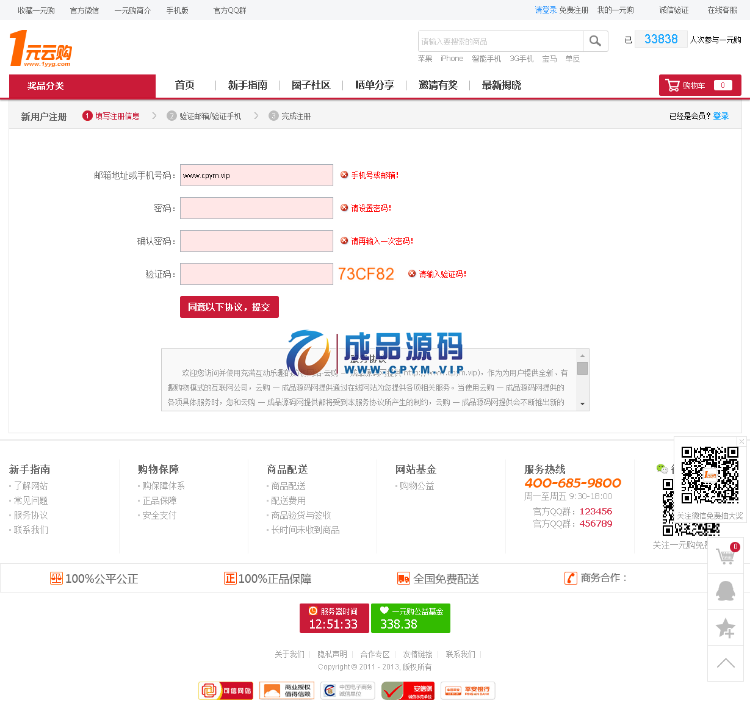
Task: Open 购物公益 footer link
Action: [417, 486]
